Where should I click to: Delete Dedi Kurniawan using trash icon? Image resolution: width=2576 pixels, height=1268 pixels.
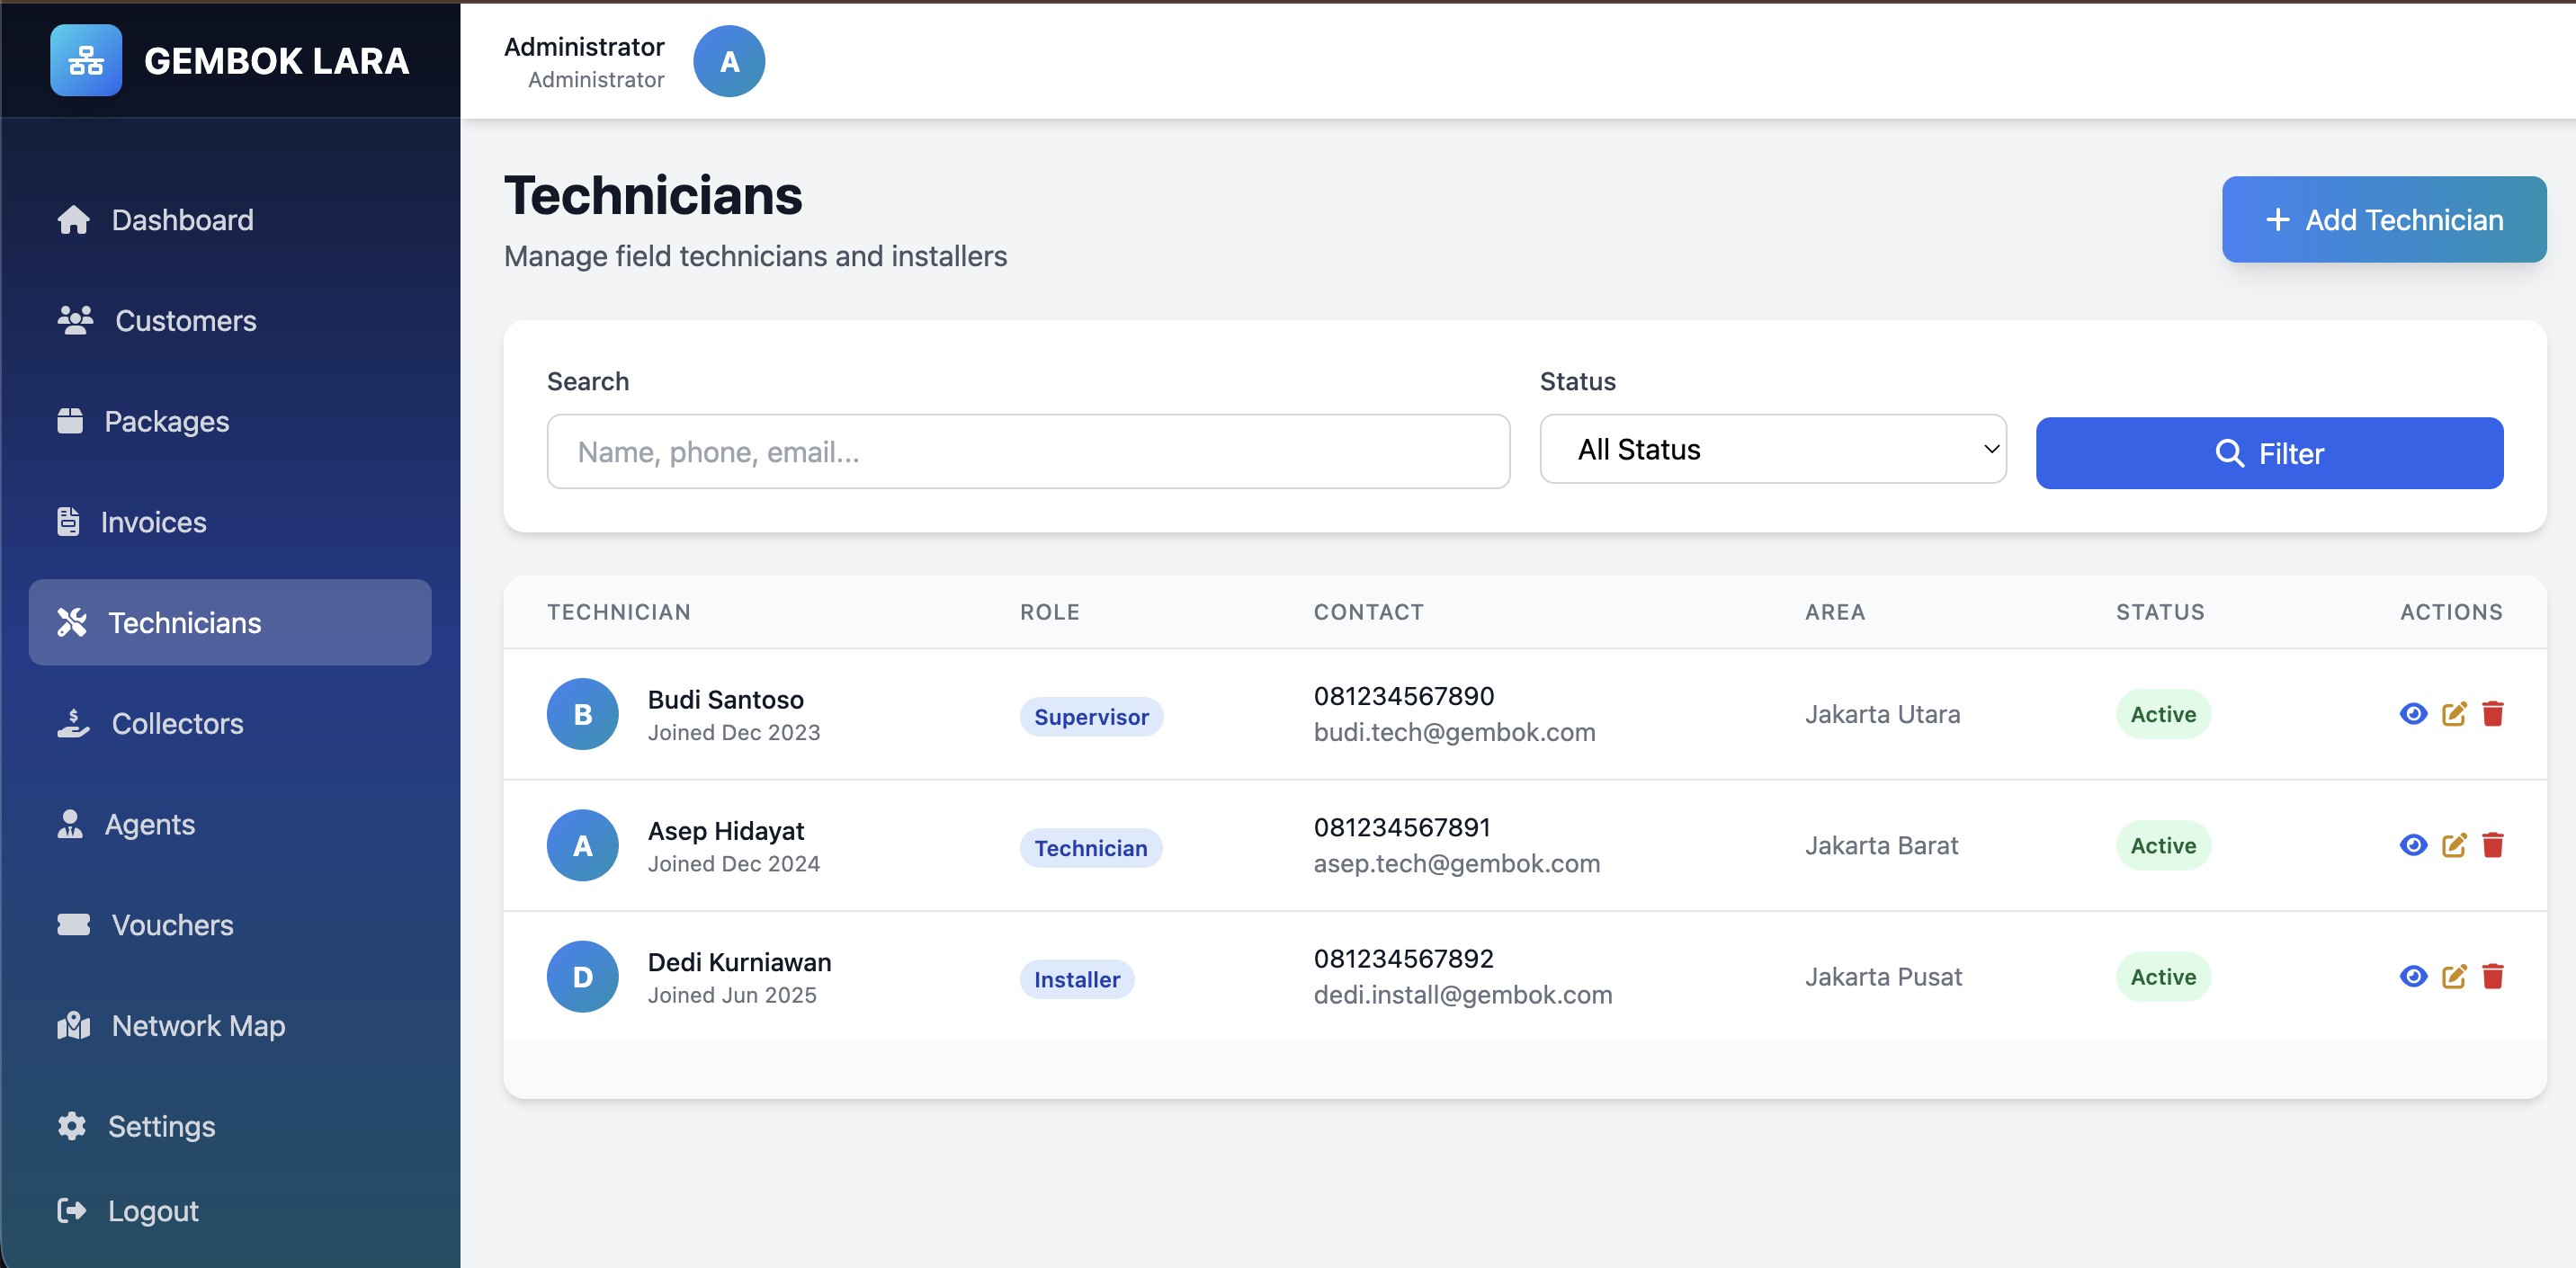click(x=2492, y=976)
